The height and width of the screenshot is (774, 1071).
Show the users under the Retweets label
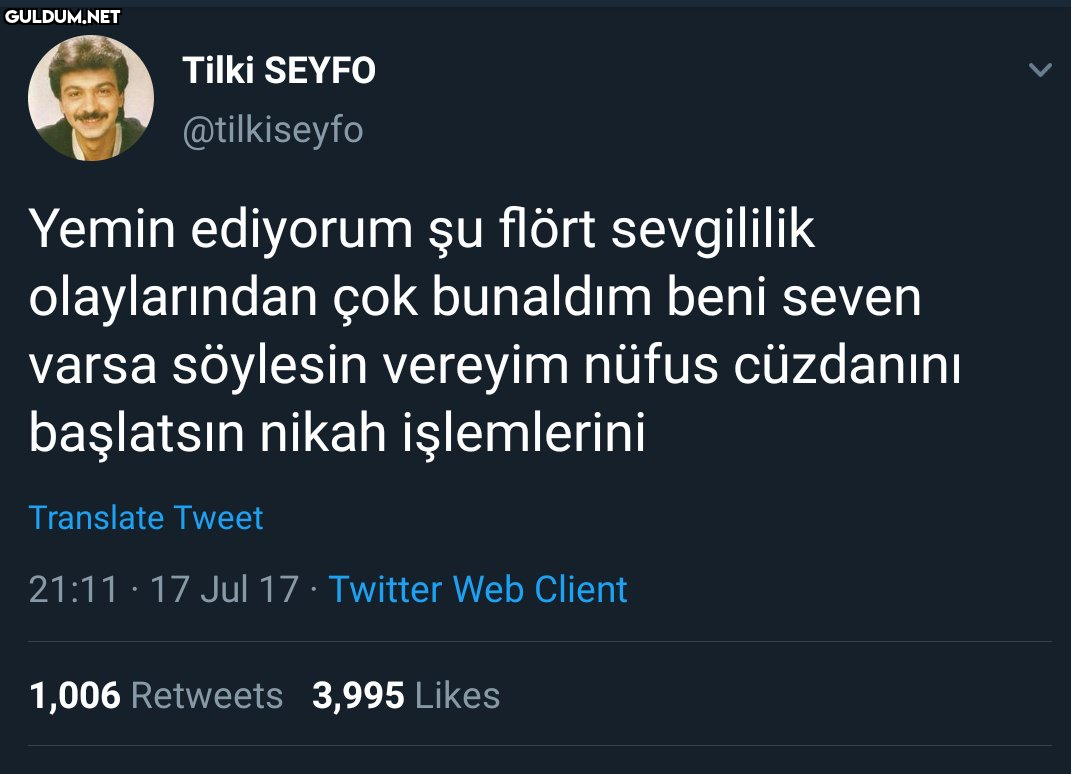207,695
